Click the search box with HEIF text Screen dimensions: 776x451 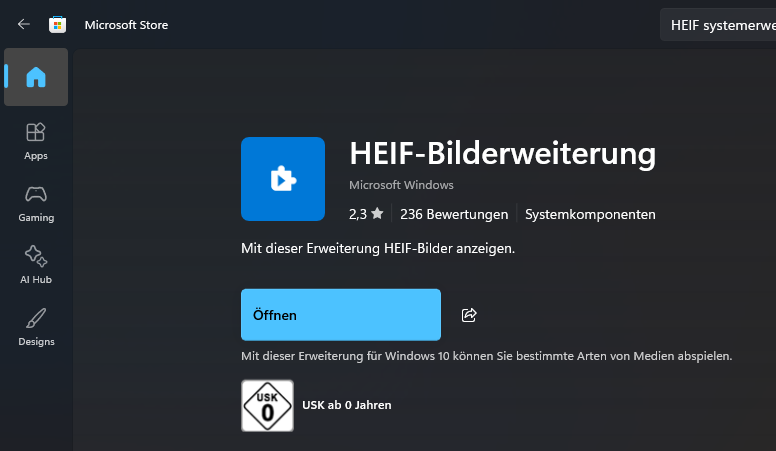(718, 25)
